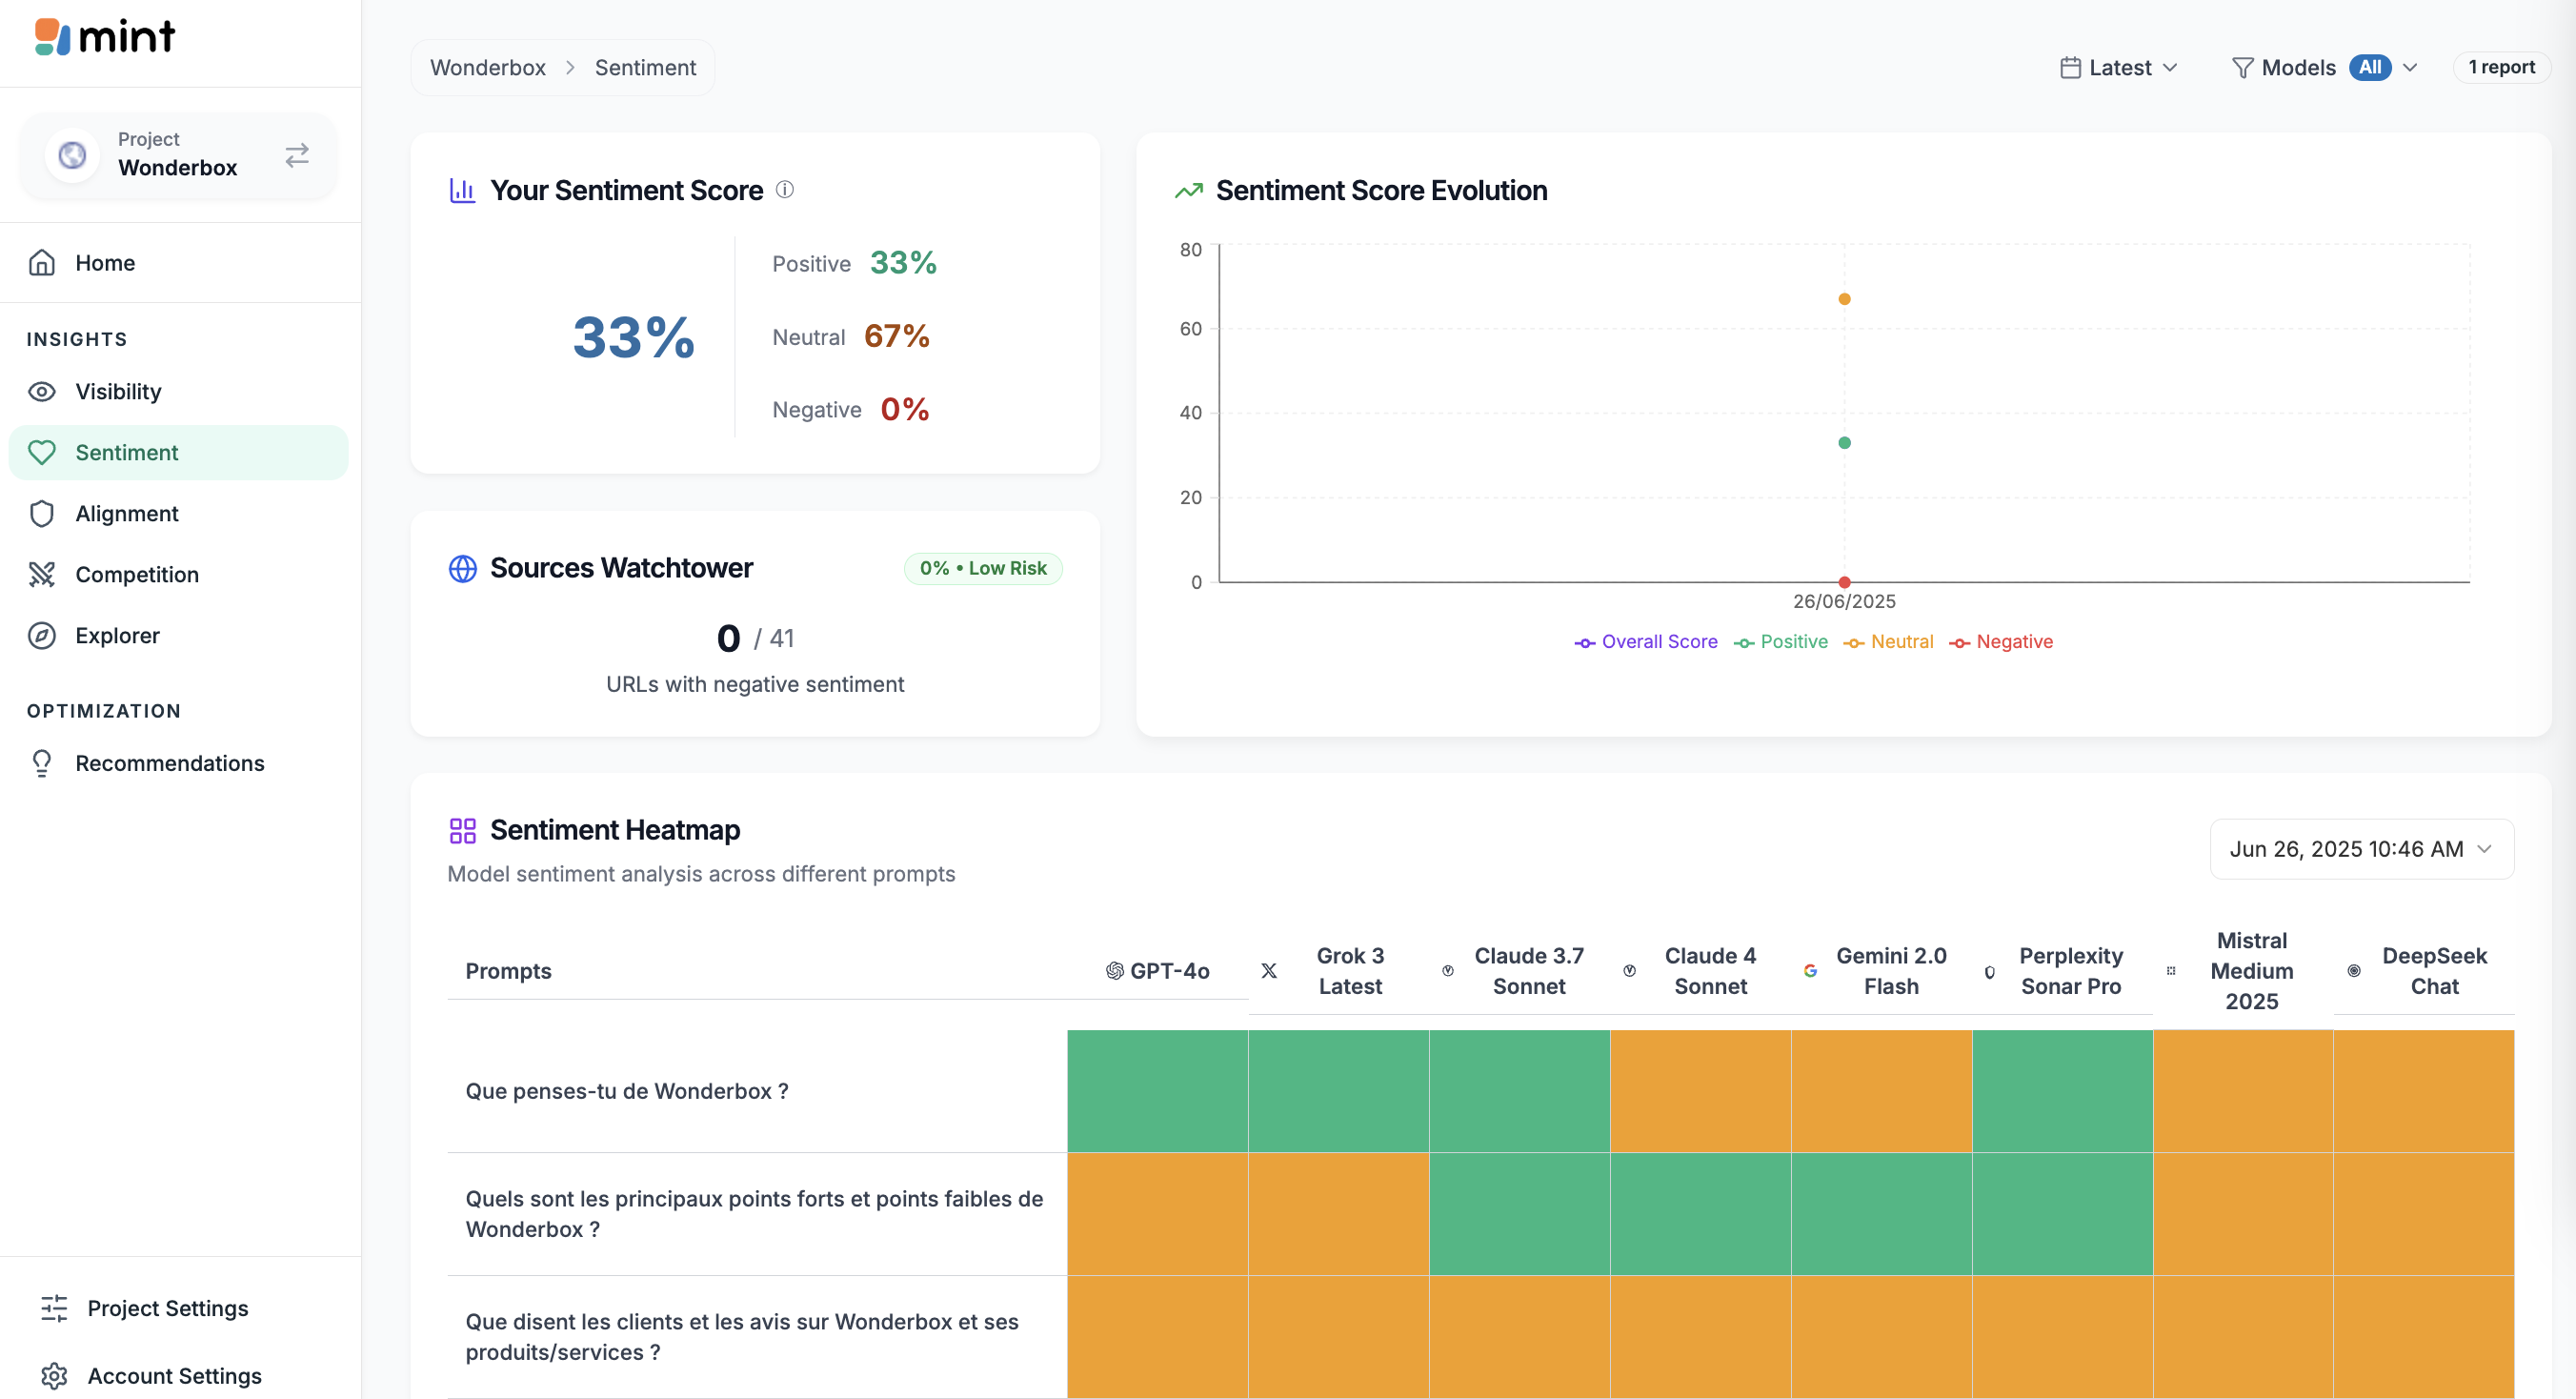Open the Project Wonderbox selector
The image size is (2576, 1399).
(x=178, y=155)
